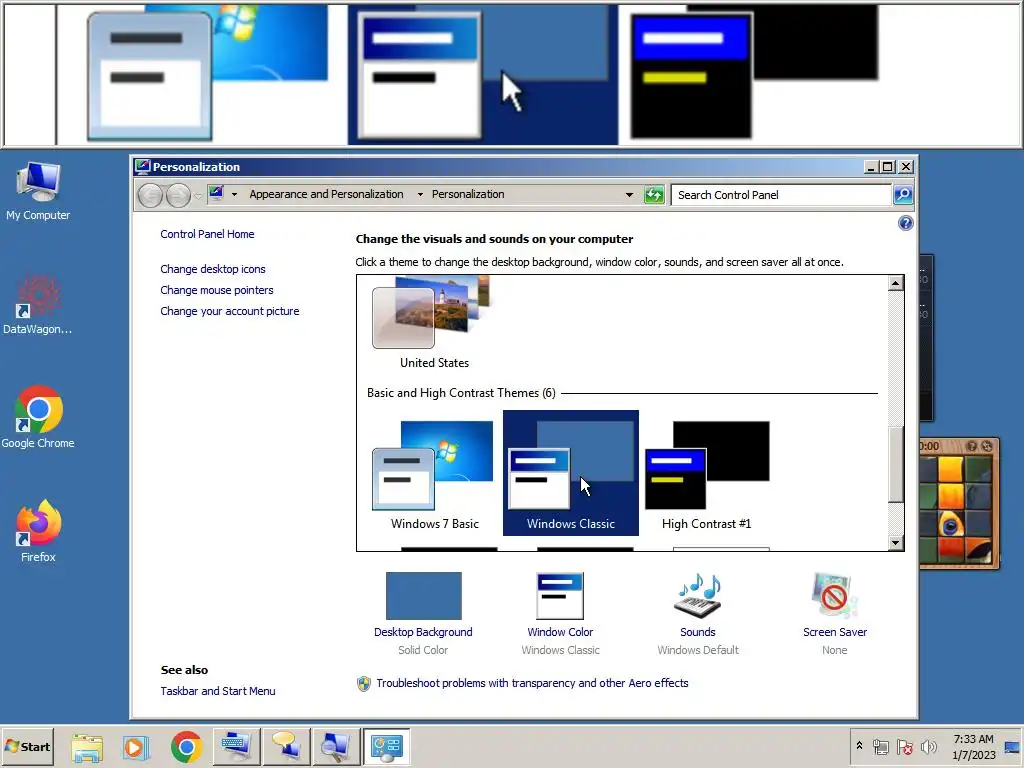The image size is (1024, 768).
Task: Open Change mouse pointers link
Action: [x=217, y=290]
